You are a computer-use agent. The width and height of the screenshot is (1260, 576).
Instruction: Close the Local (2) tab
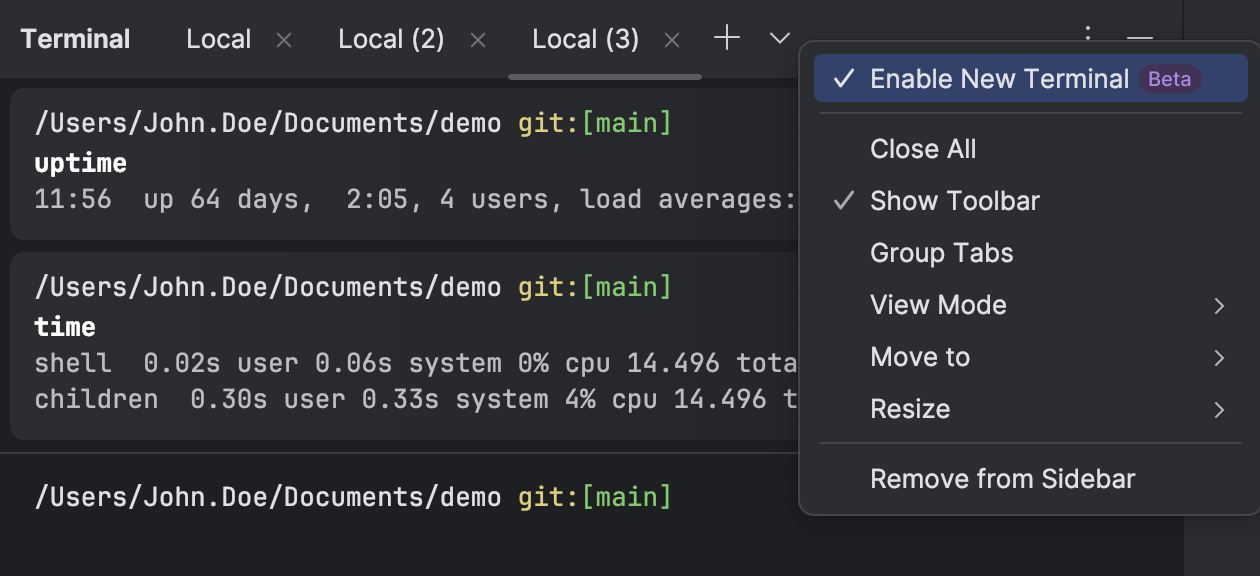(x=478, y=40)
